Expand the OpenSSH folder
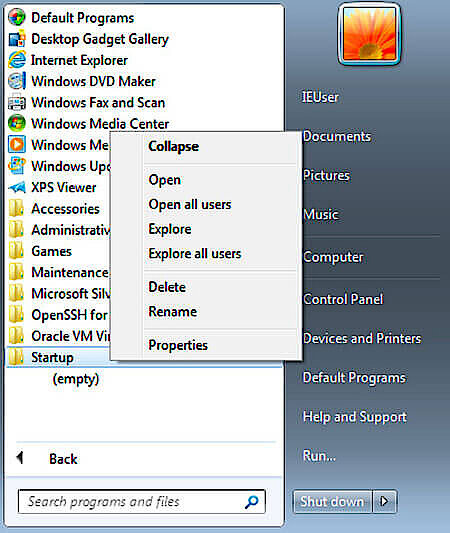 click(58, 315)
